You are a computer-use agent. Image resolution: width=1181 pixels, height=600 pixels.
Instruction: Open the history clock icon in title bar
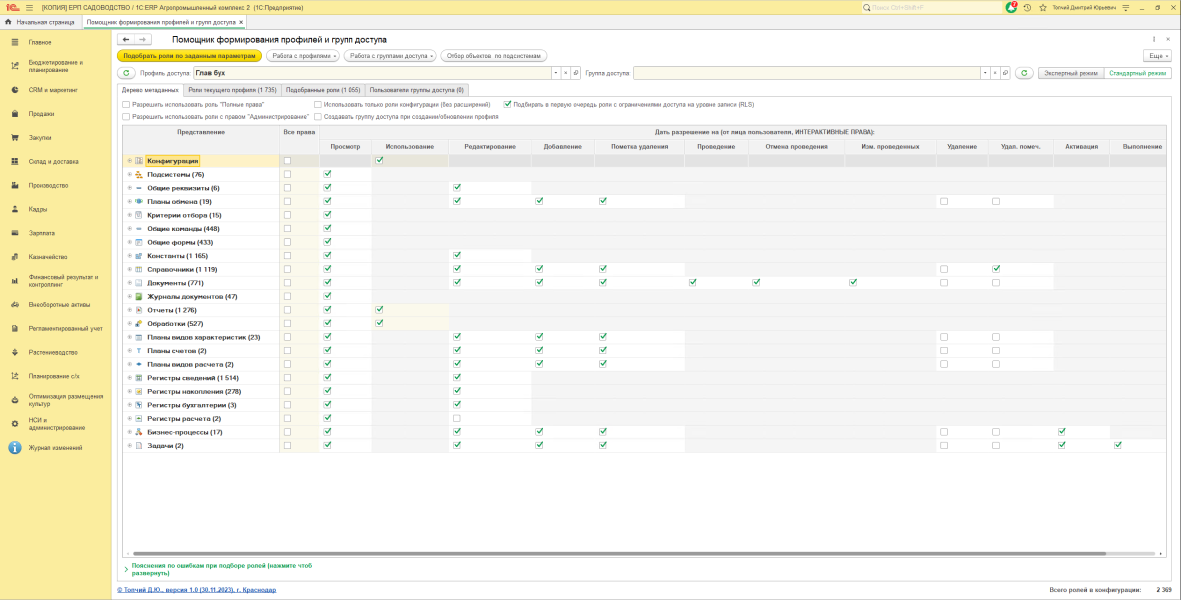(x=1027, y=7)
